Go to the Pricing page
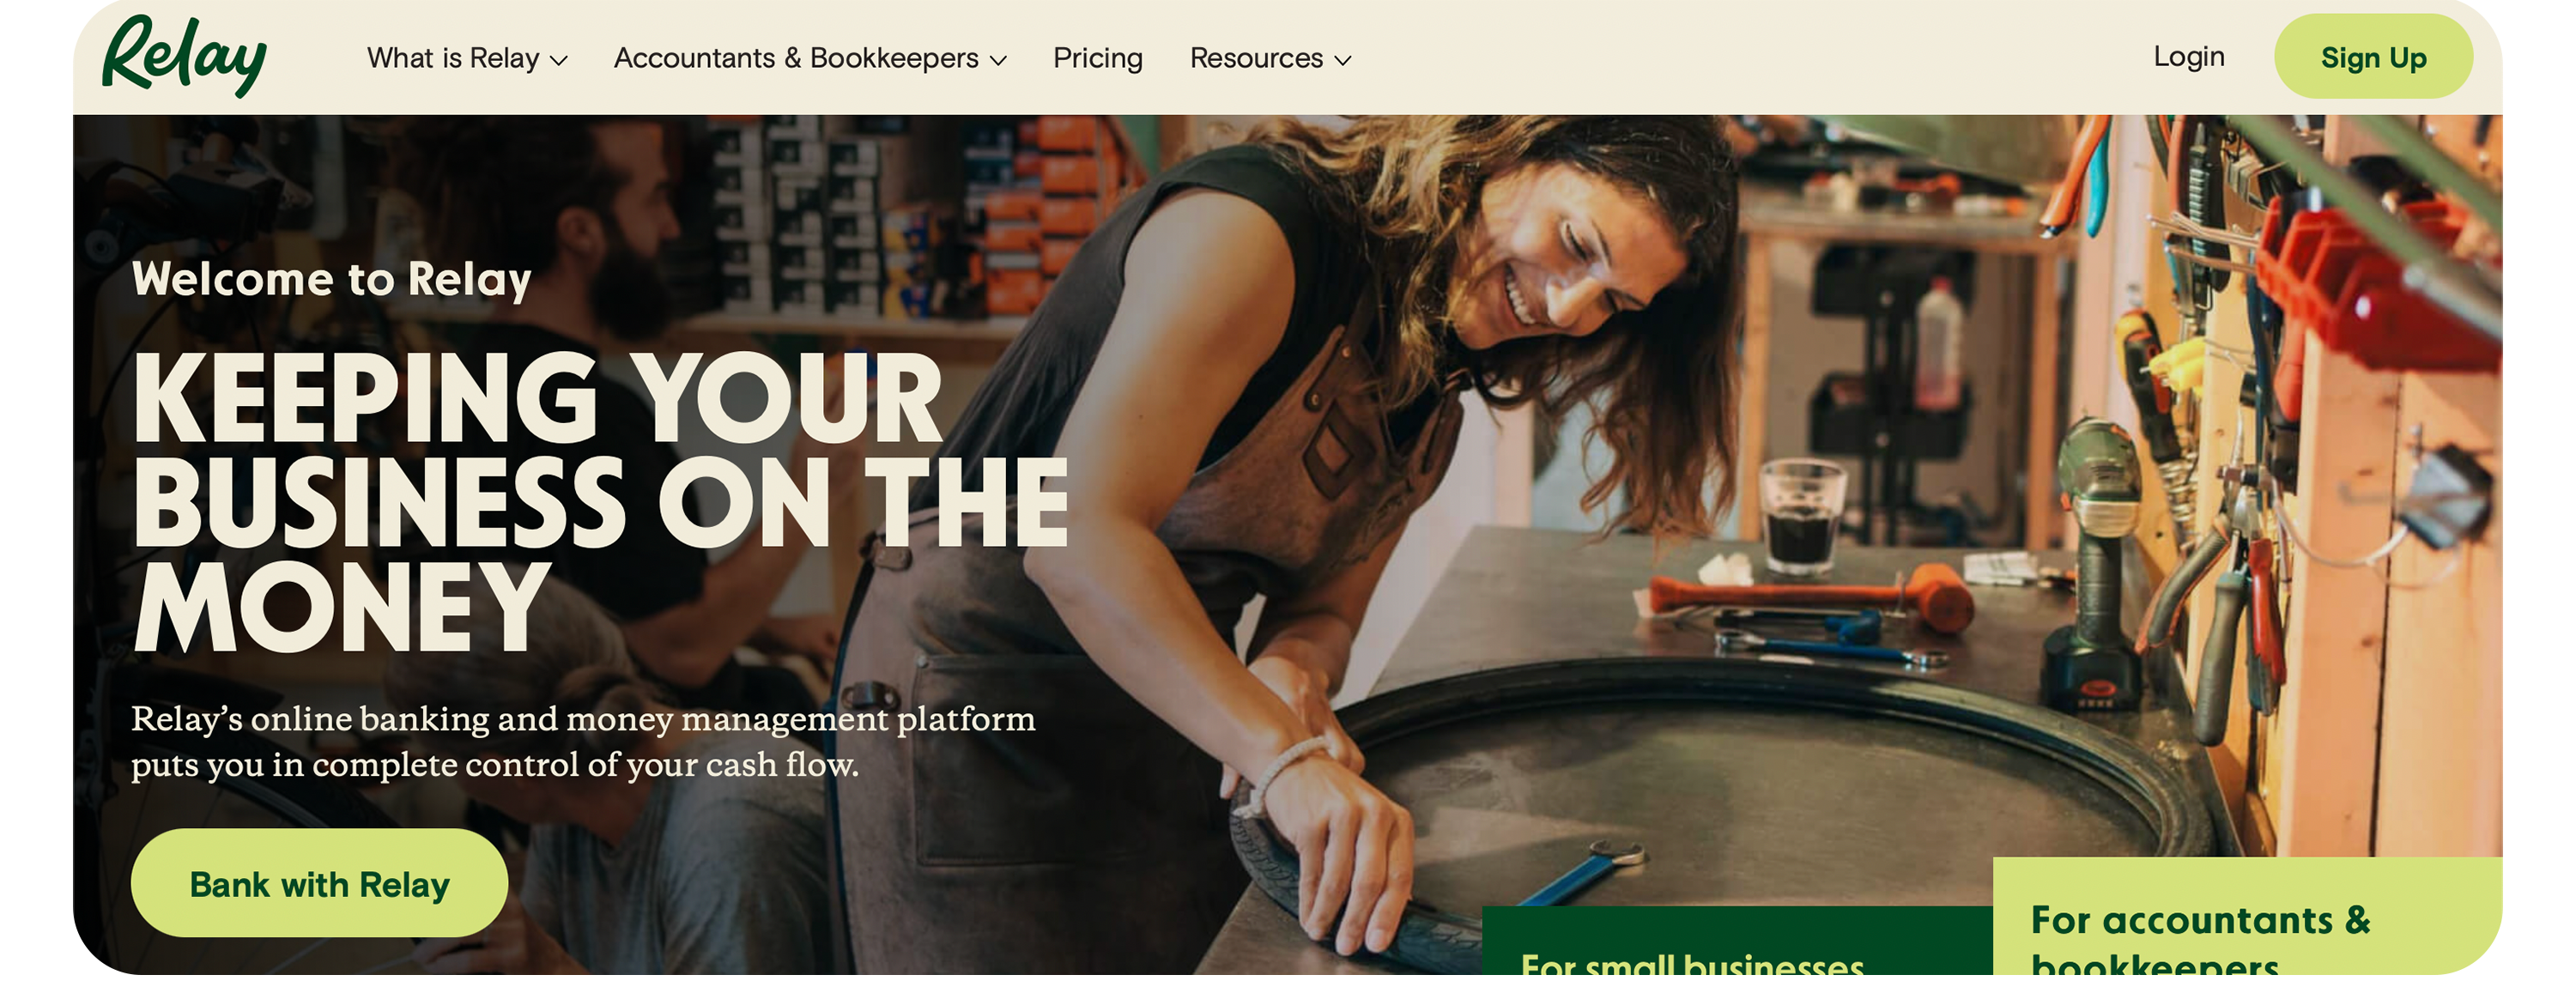This screenshot has width=2576, height=981. [1097, 58]
